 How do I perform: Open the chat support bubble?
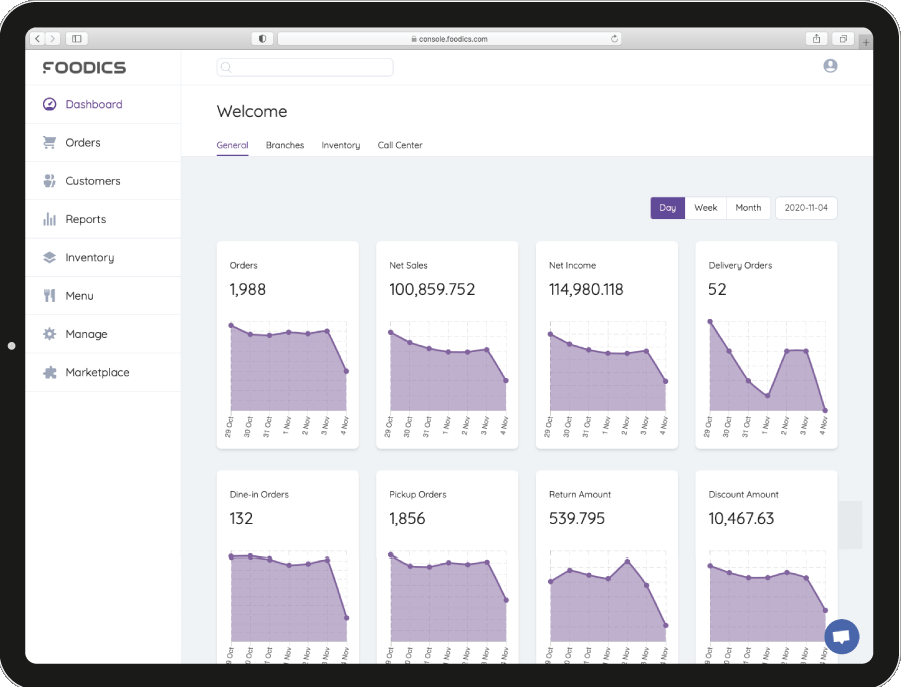pos(841,637)
